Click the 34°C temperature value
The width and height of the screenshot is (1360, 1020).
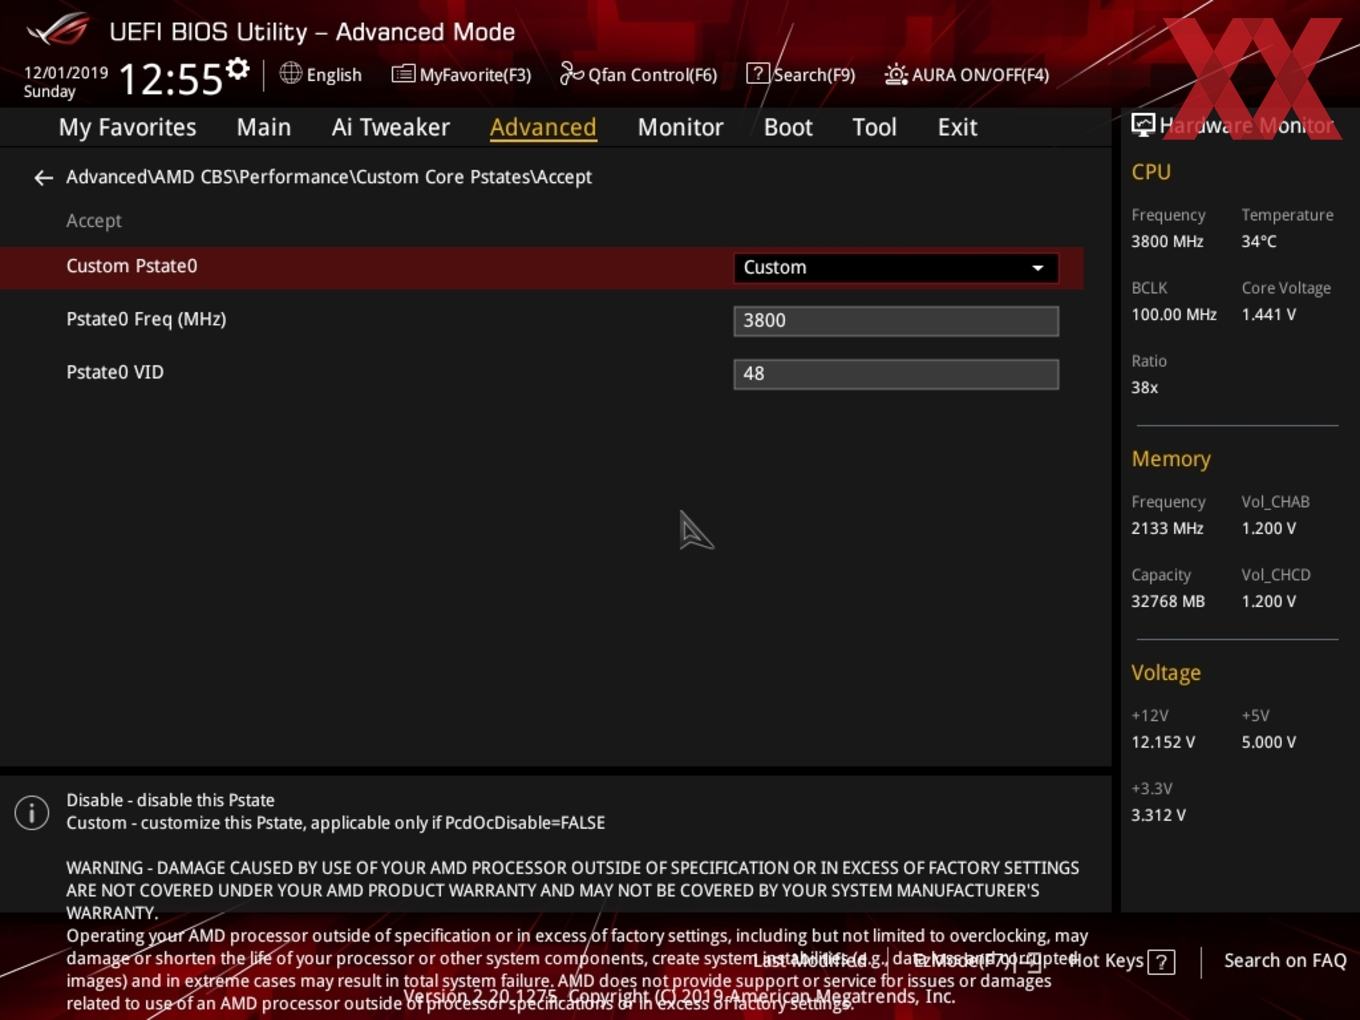click(x=1259, y=241)
